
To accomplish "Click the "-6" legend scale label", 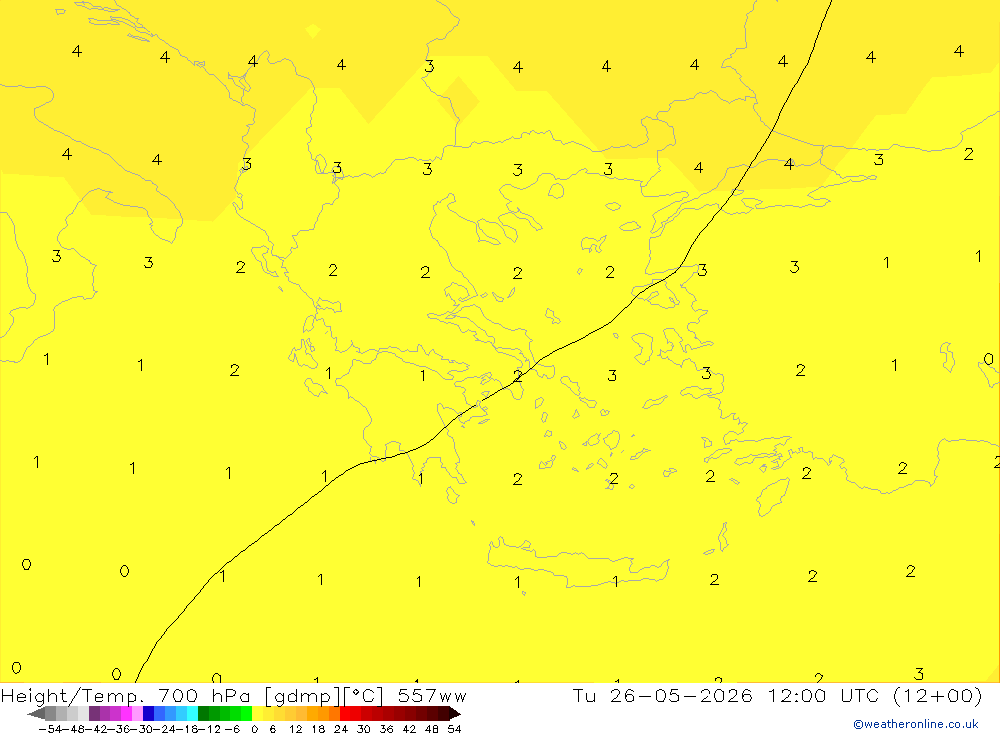I will (x=232, y=729).
